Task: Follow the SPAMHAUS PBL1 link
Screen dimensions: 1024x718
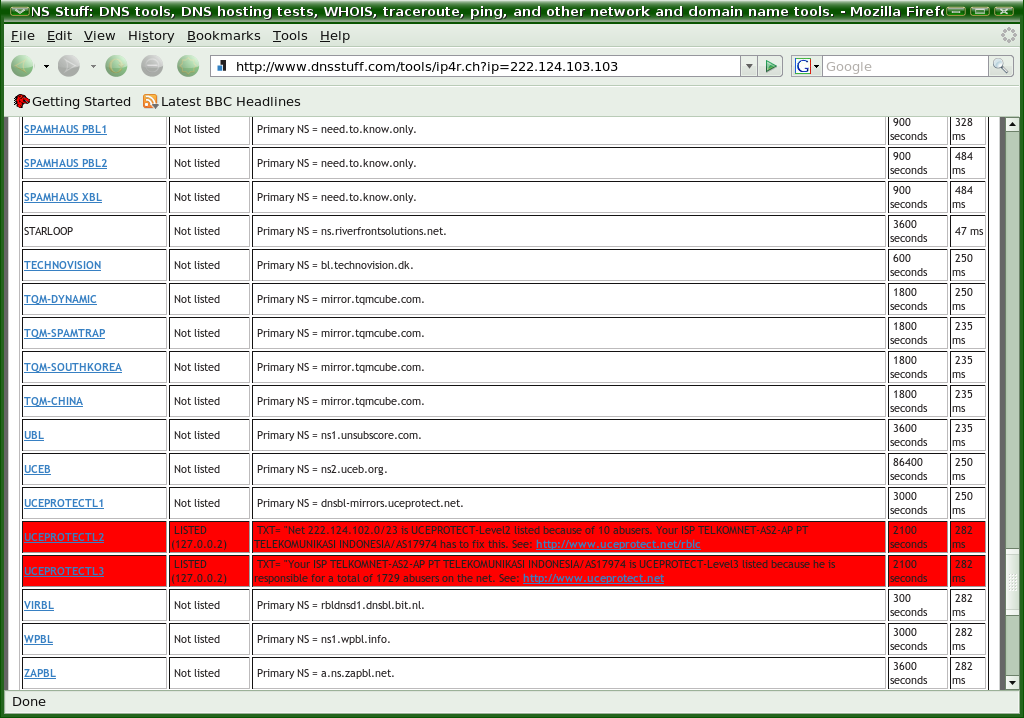Action: coord(65,129)
